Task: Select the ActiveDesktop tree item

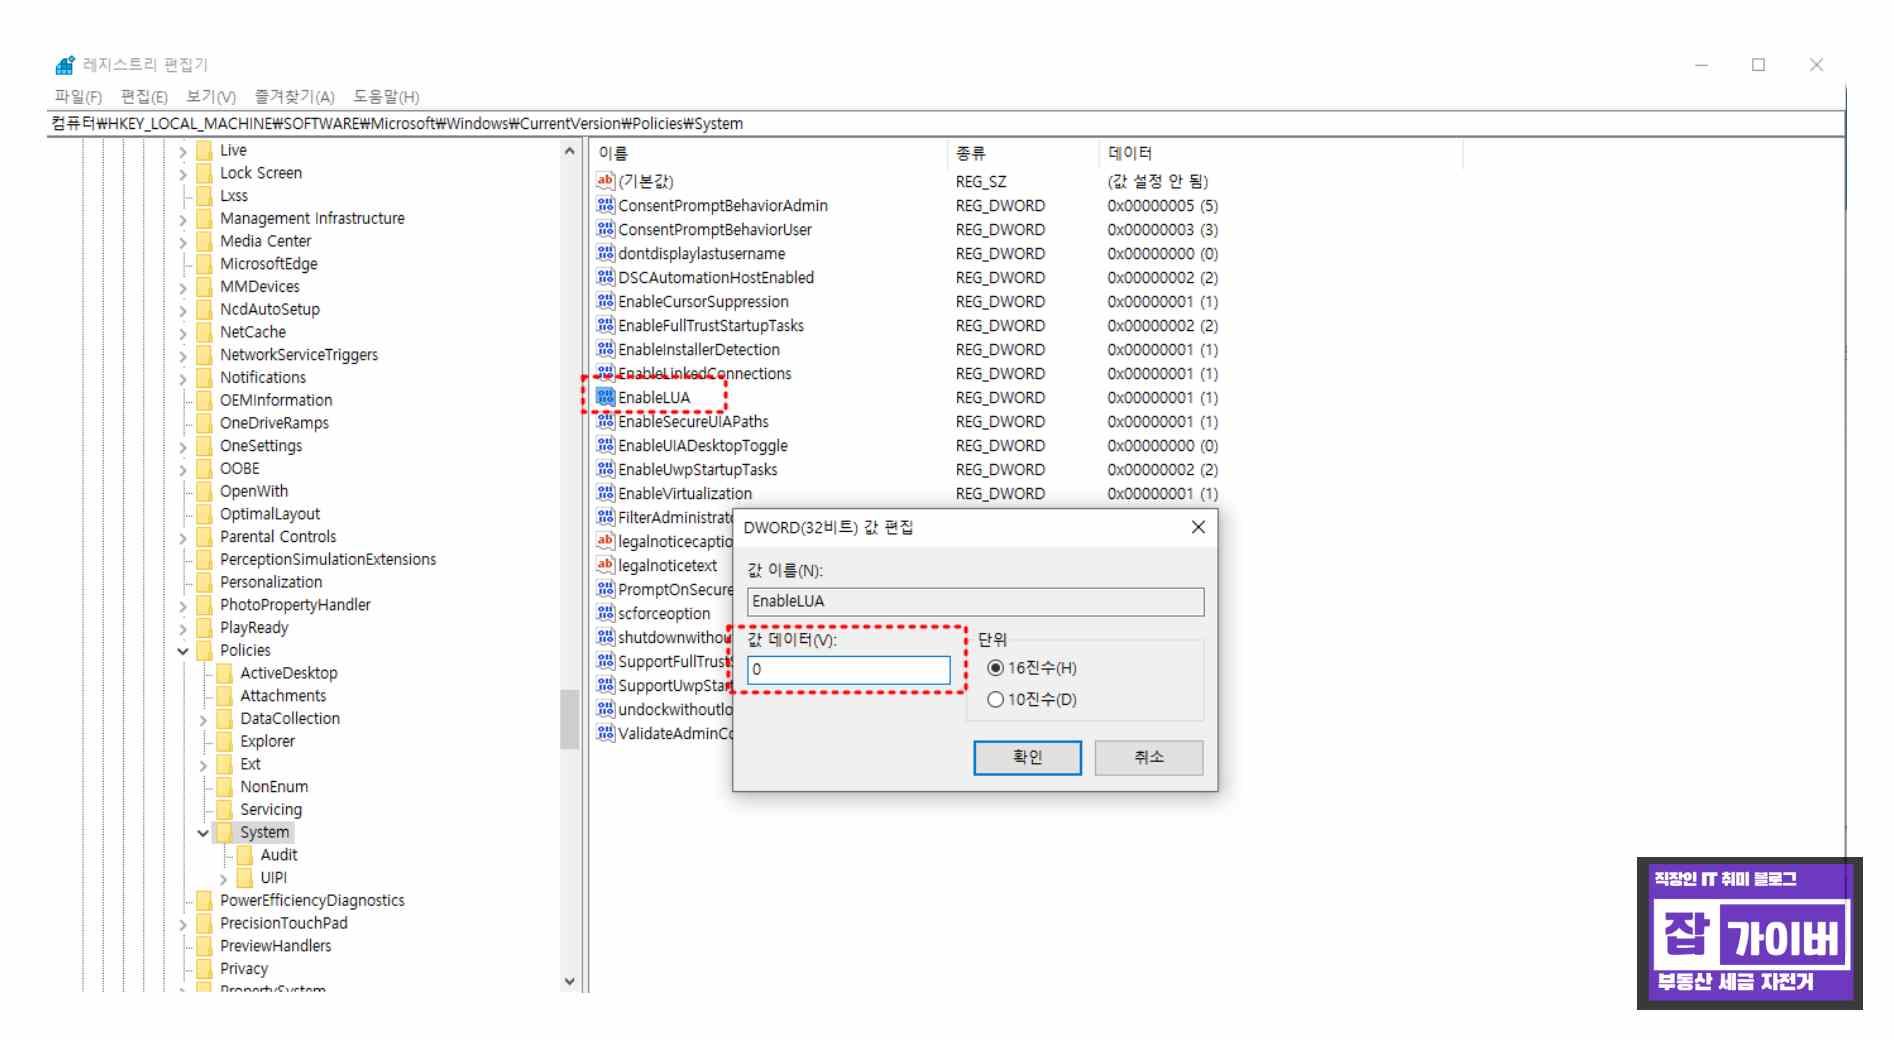Action: click(288, 673)
